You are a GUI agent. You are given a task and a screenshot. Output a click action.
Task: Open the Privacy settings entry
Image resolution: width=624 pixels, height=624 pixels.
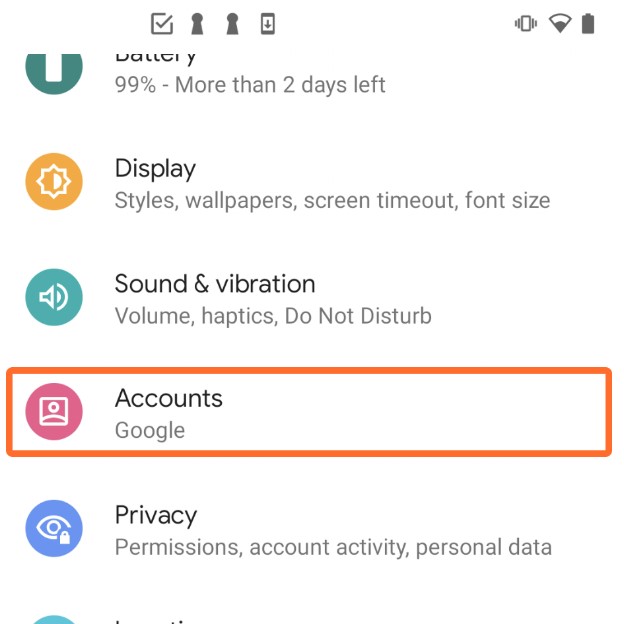[312, 529]
